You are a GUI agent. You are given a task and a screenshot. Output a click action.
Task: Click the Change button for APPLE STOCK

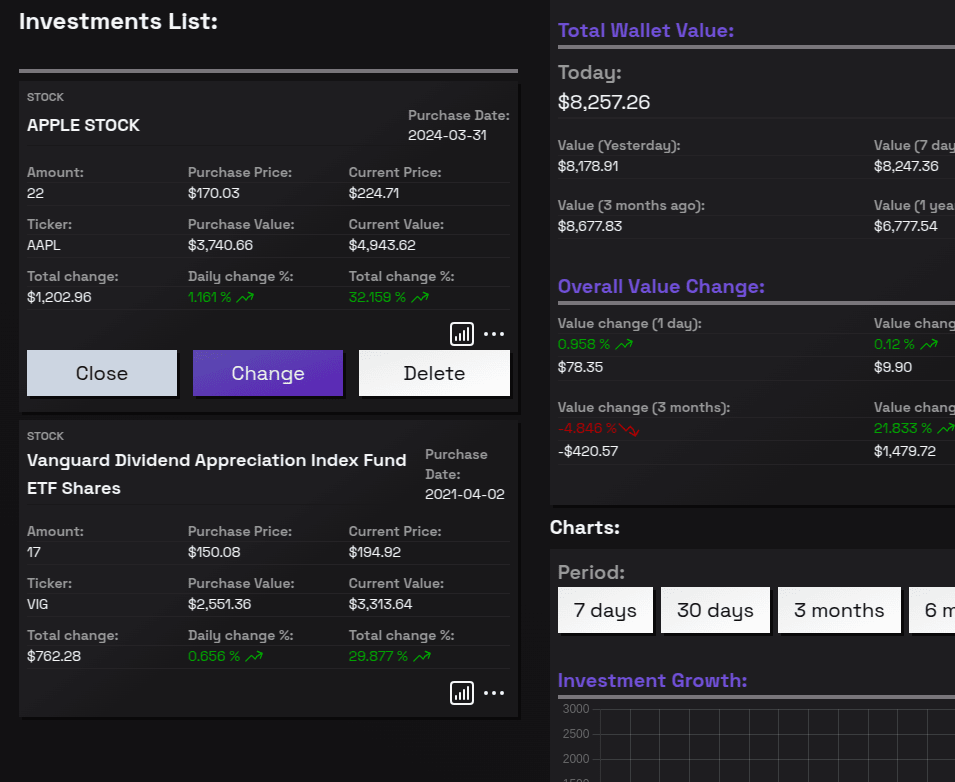click(x=267, y=373)
